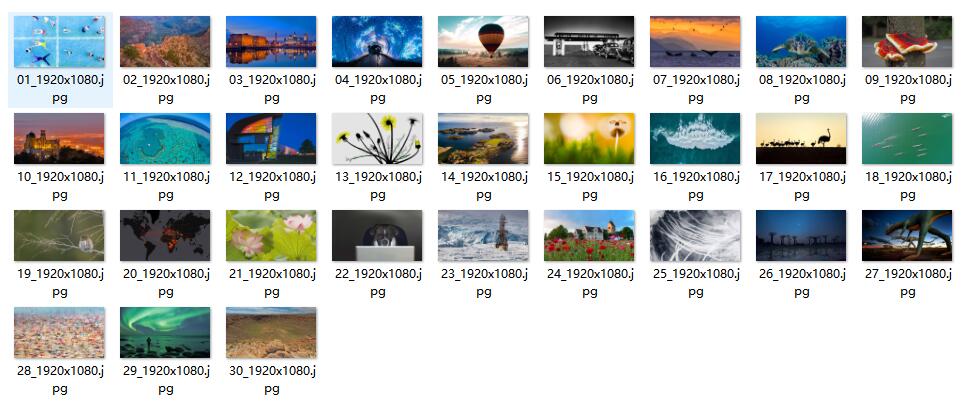This screenshot has height=413, width=962.
Task: Click the owl on branch thumbnail 19
Action: click(x=59, y=236)
